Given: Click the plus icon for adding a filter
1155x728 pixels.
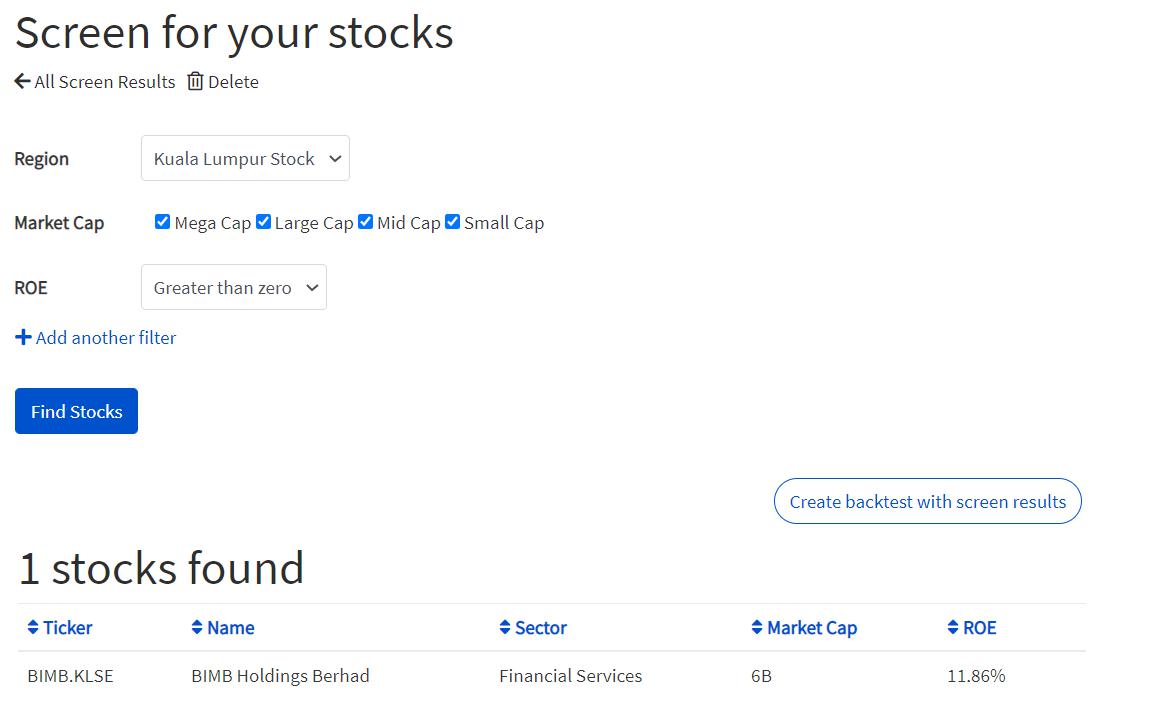Looking at the screenshot, I should (x=23, y=338).
